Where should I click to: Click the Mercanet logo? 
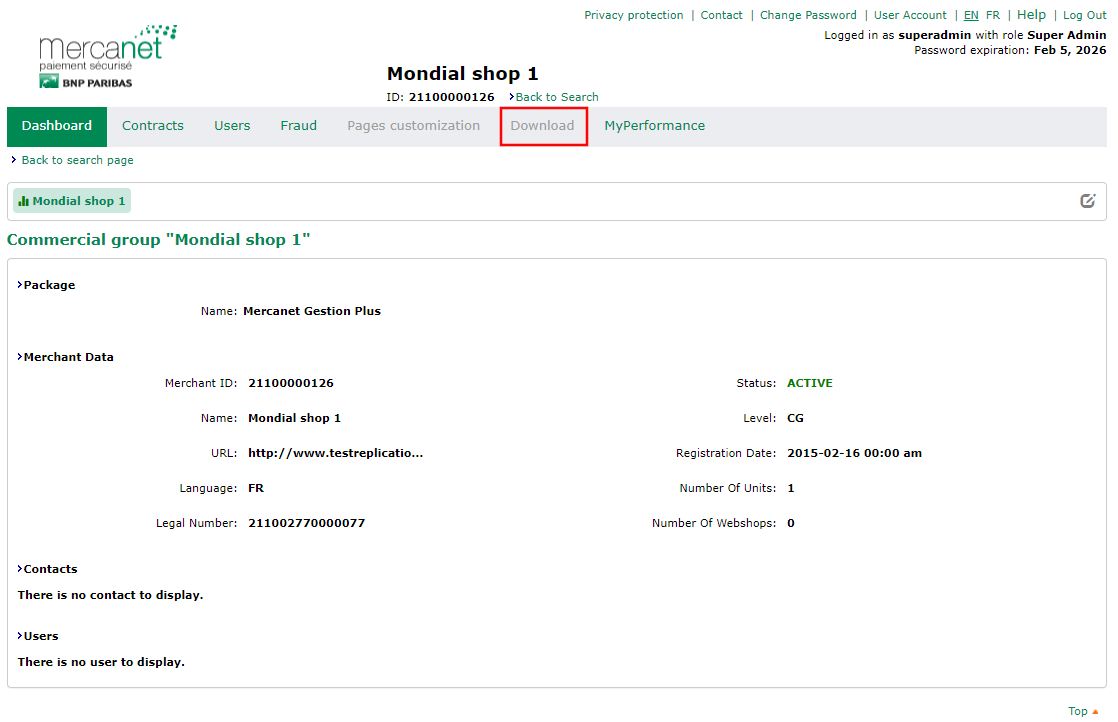105,48
